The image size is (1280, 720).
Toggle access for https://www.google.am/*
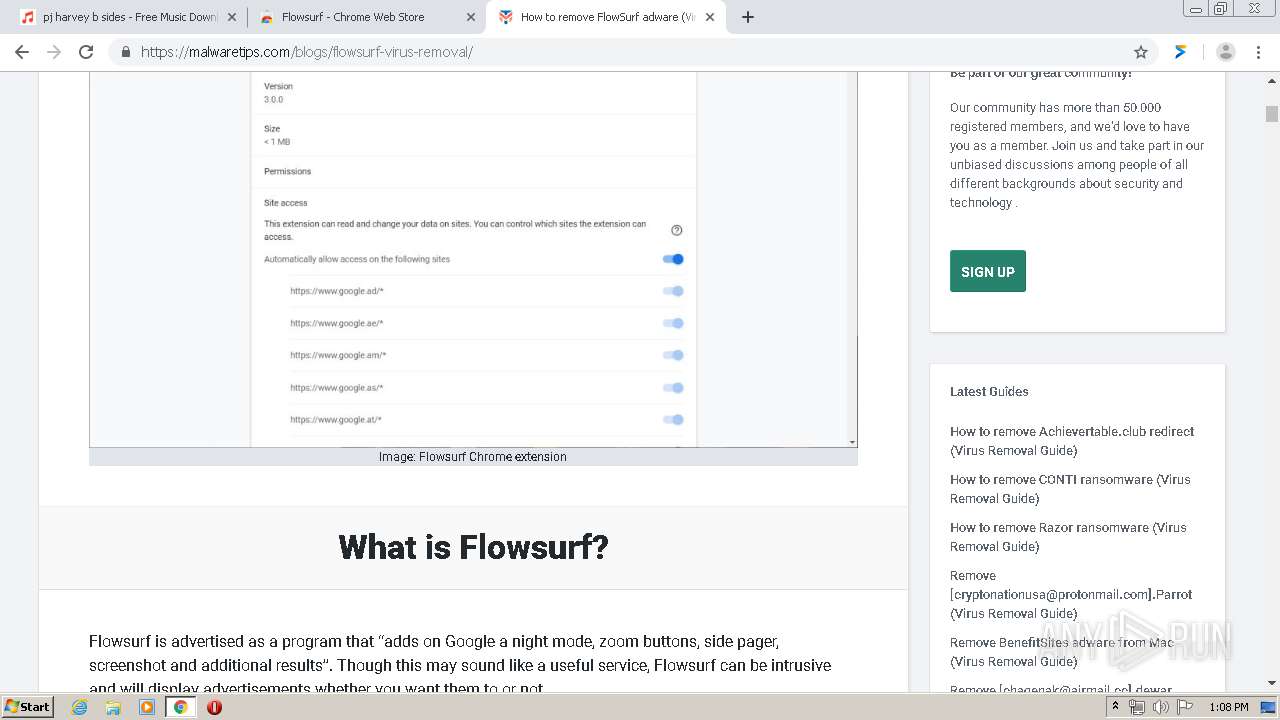pyautogui.click(x=674, y=355)
